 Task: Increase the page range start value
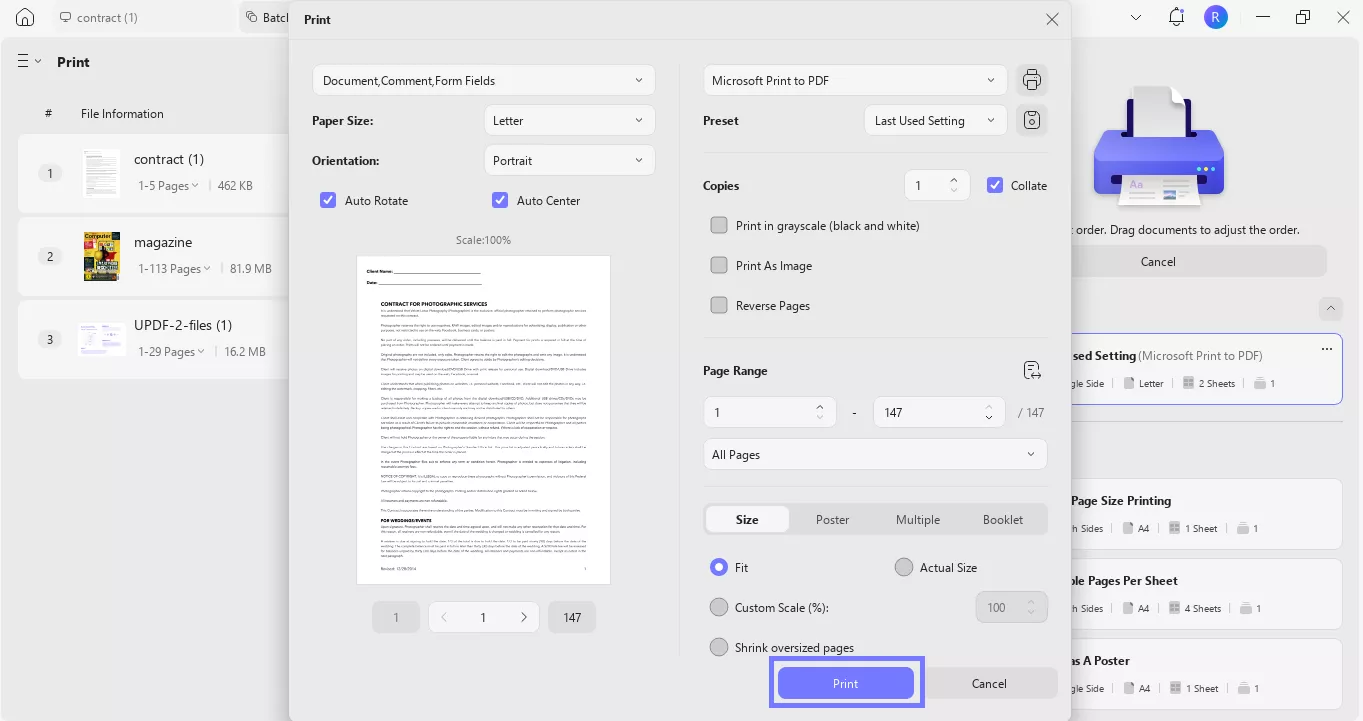pos(820,406)
